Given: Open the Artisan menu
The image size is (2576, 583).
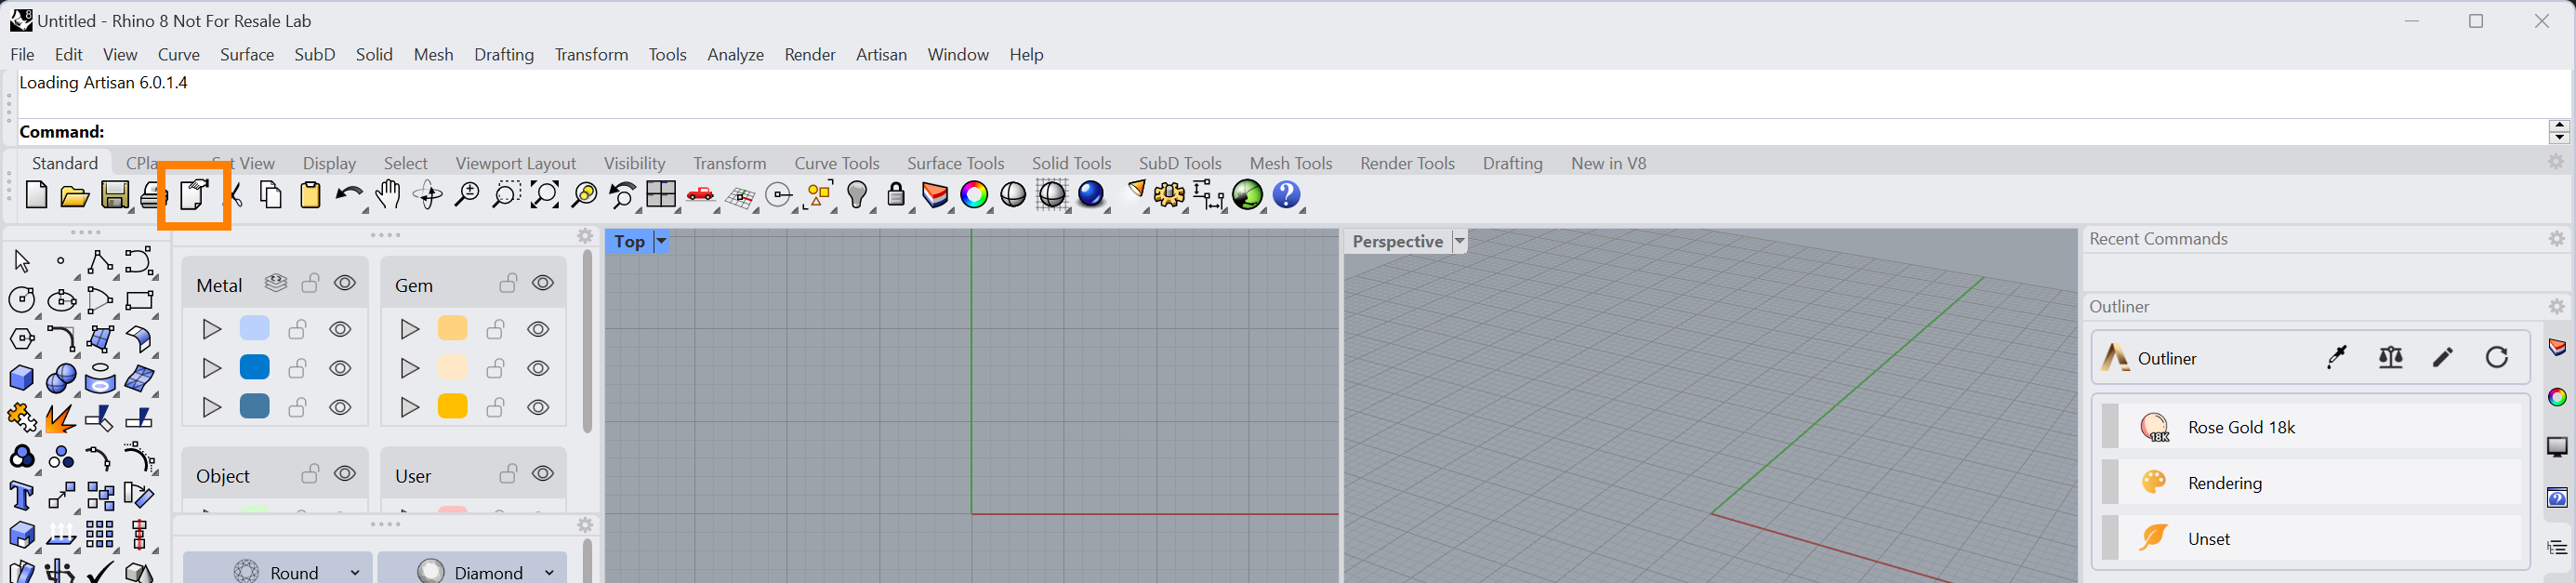Looking at the screenshot, I should (880, 55).
